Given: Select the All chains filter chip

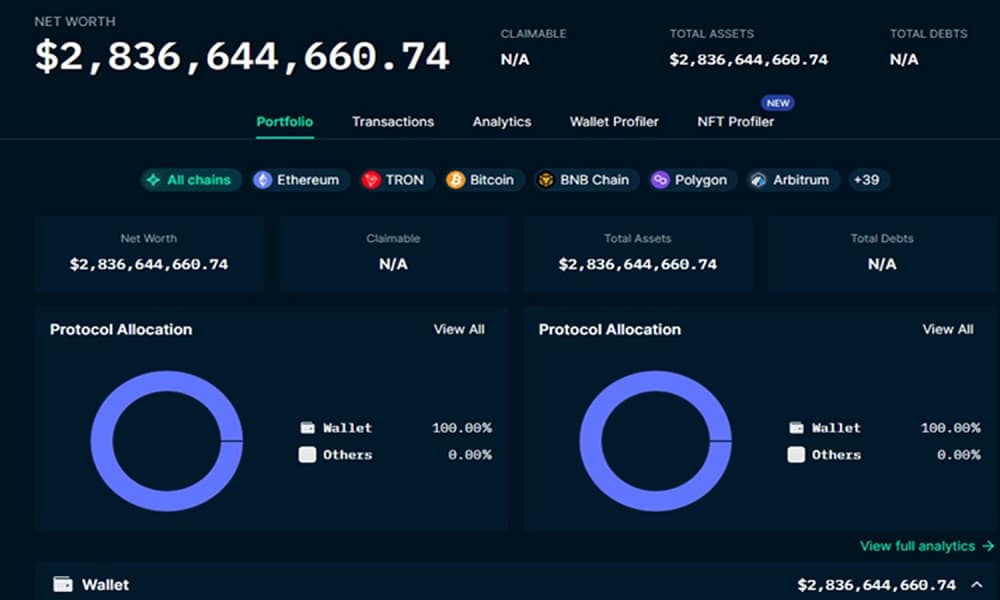Looking at the screenshot, I should click(x=190, y=180).
